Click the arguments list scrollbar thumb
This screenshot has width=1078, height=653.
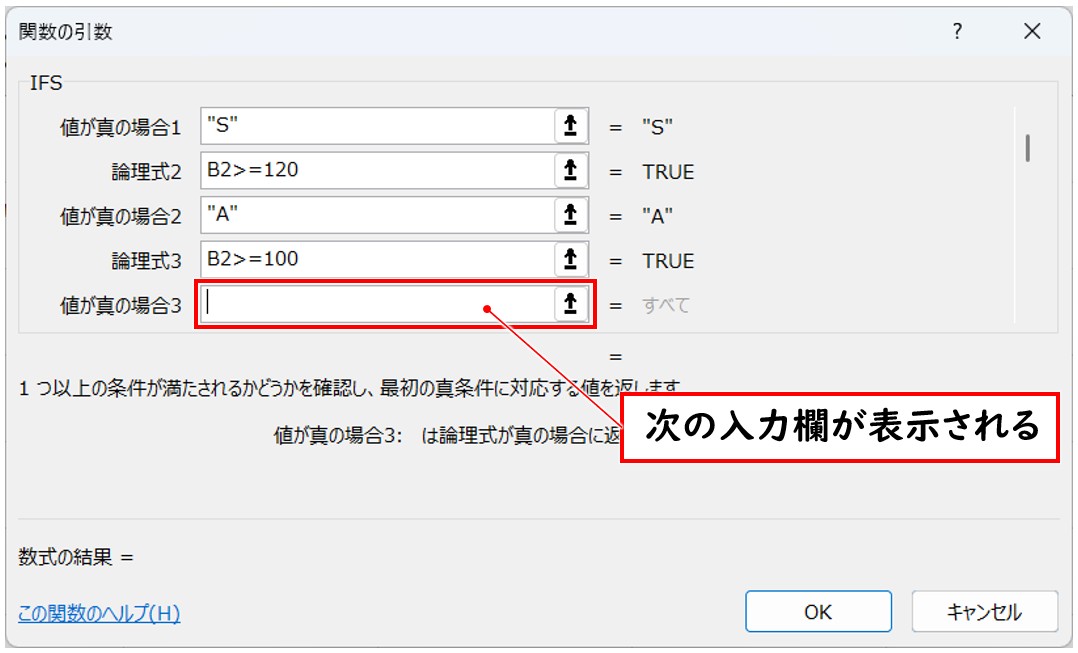1028,148
